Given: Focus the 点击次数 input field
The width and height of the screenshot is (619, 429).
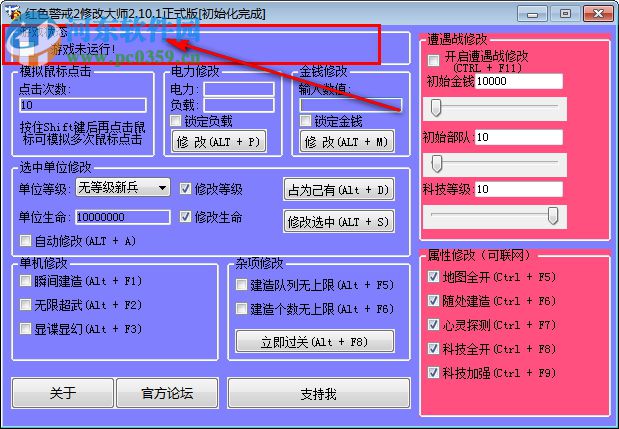Looking at the screenshot, I should (x=83, y=105).
